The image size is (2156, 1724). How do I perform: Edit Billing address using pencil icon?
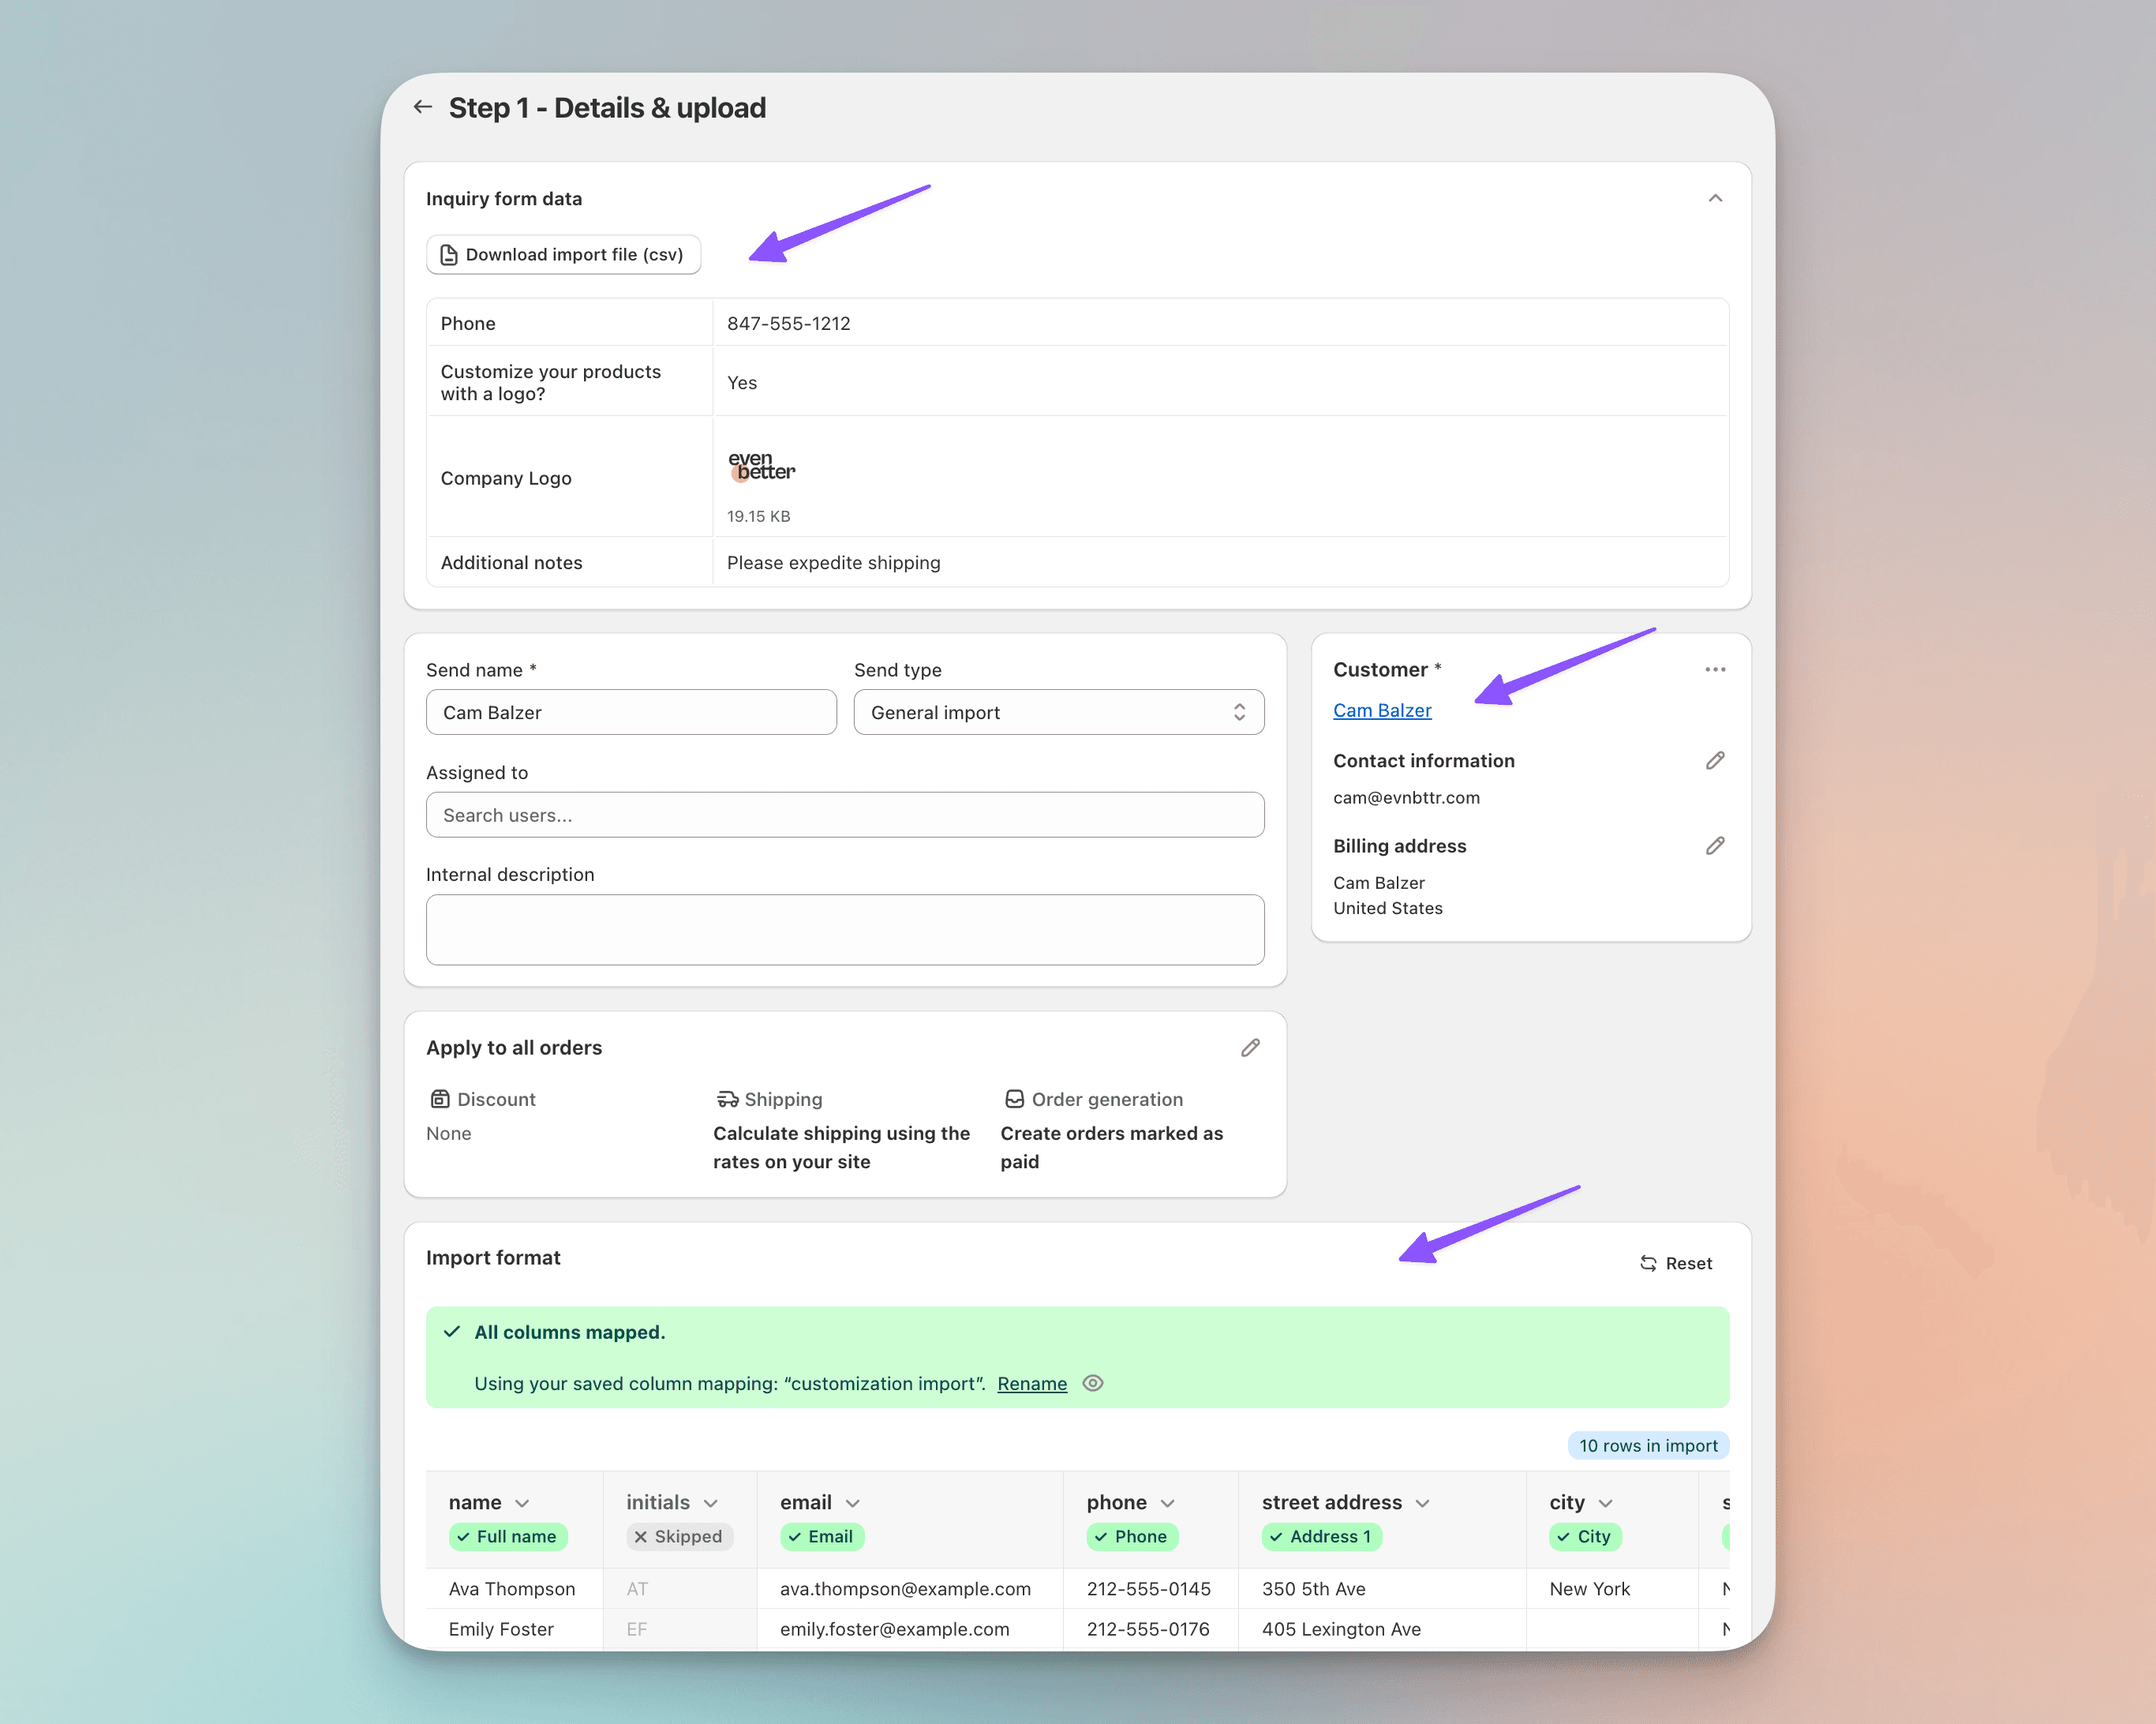[x=1715, y=845]
